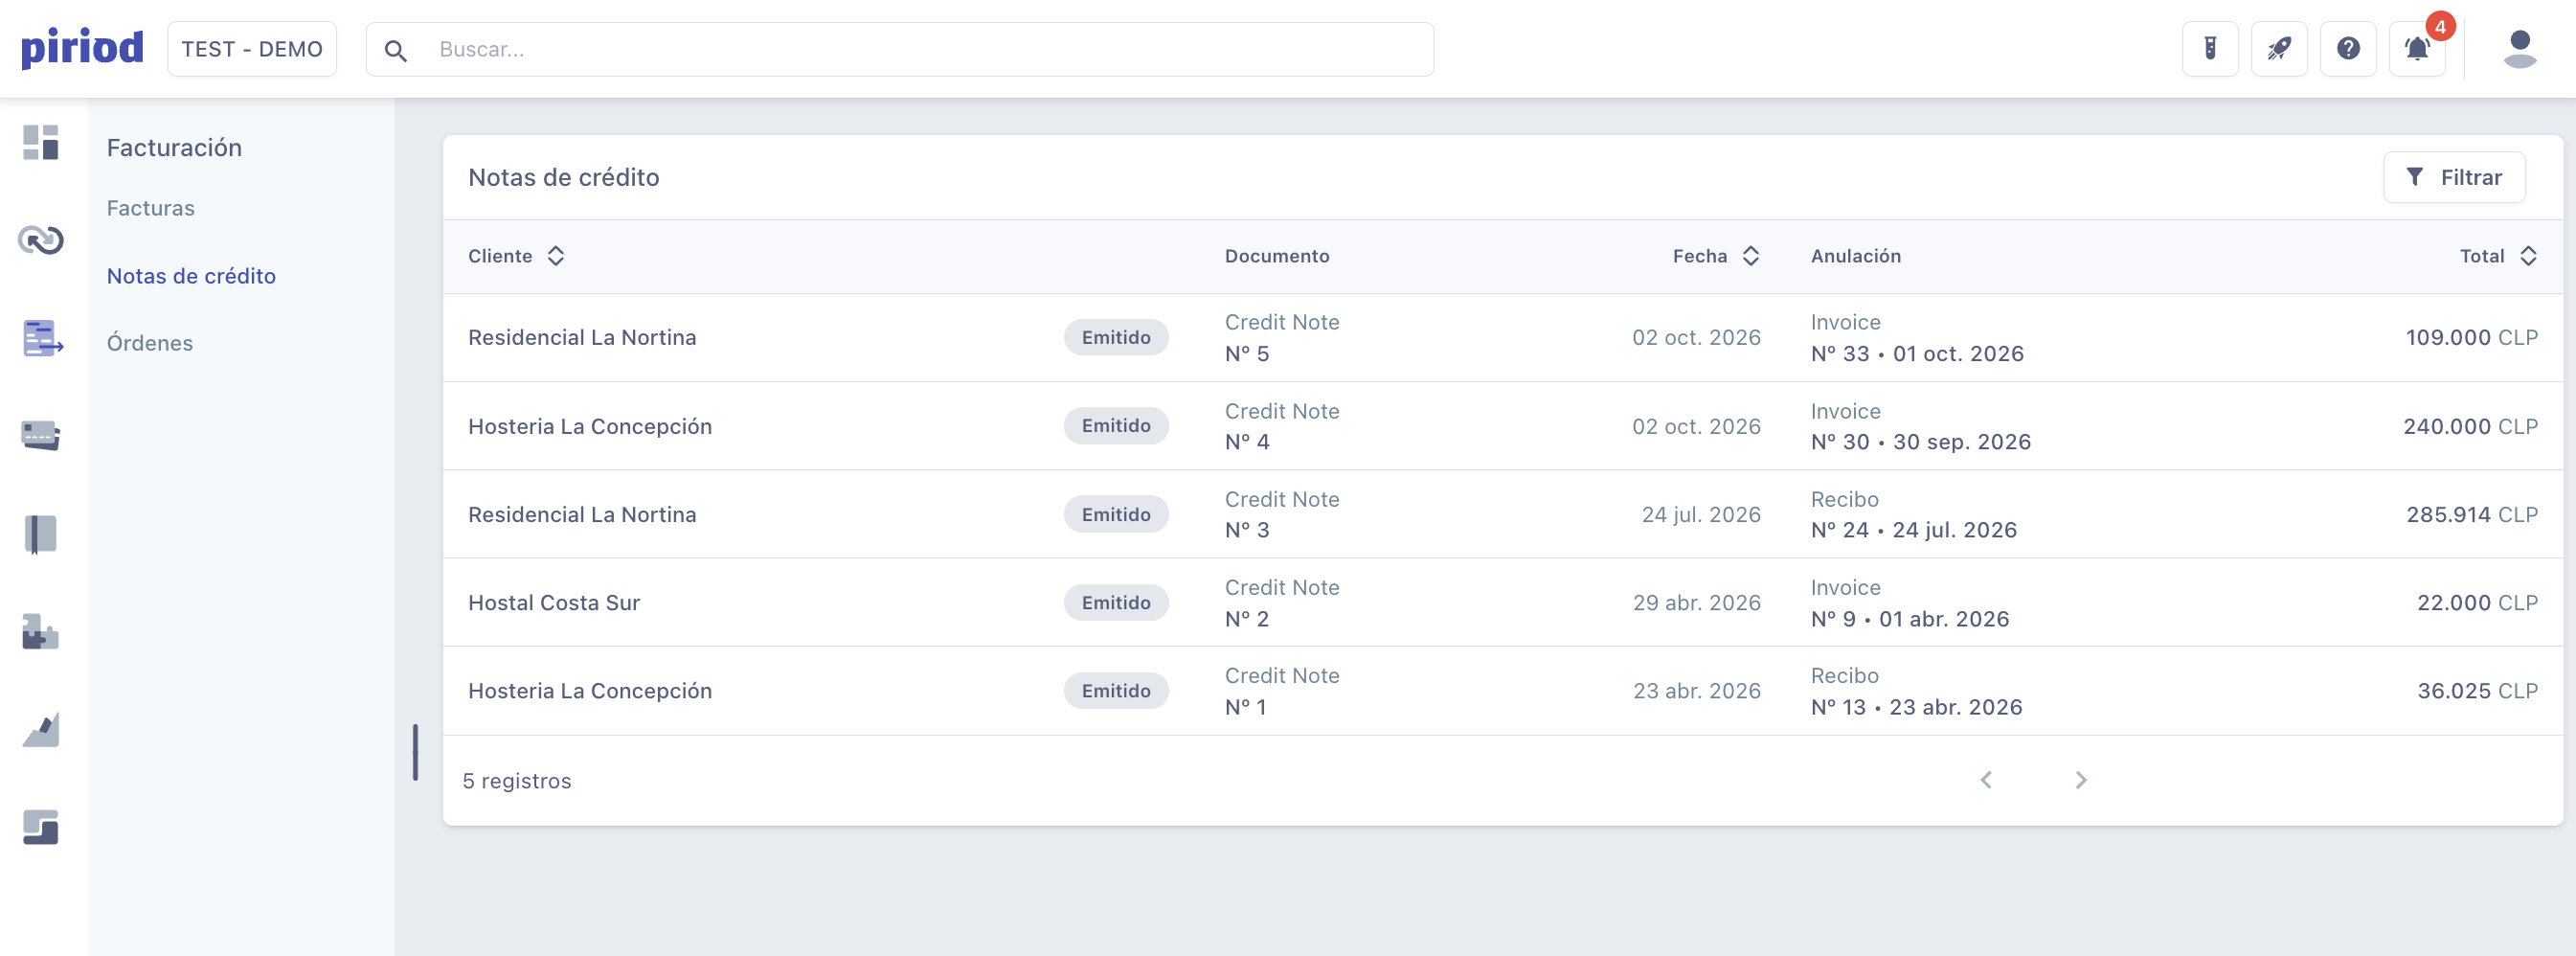Select the billing document sidebar icon
This screenshot has height=956, width=2576.
(42, 338)
